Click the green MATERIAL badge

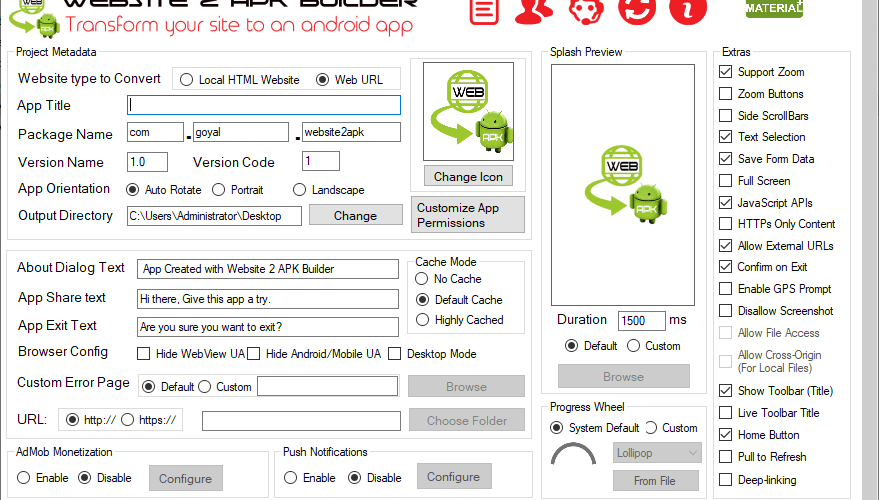(774, 8)
